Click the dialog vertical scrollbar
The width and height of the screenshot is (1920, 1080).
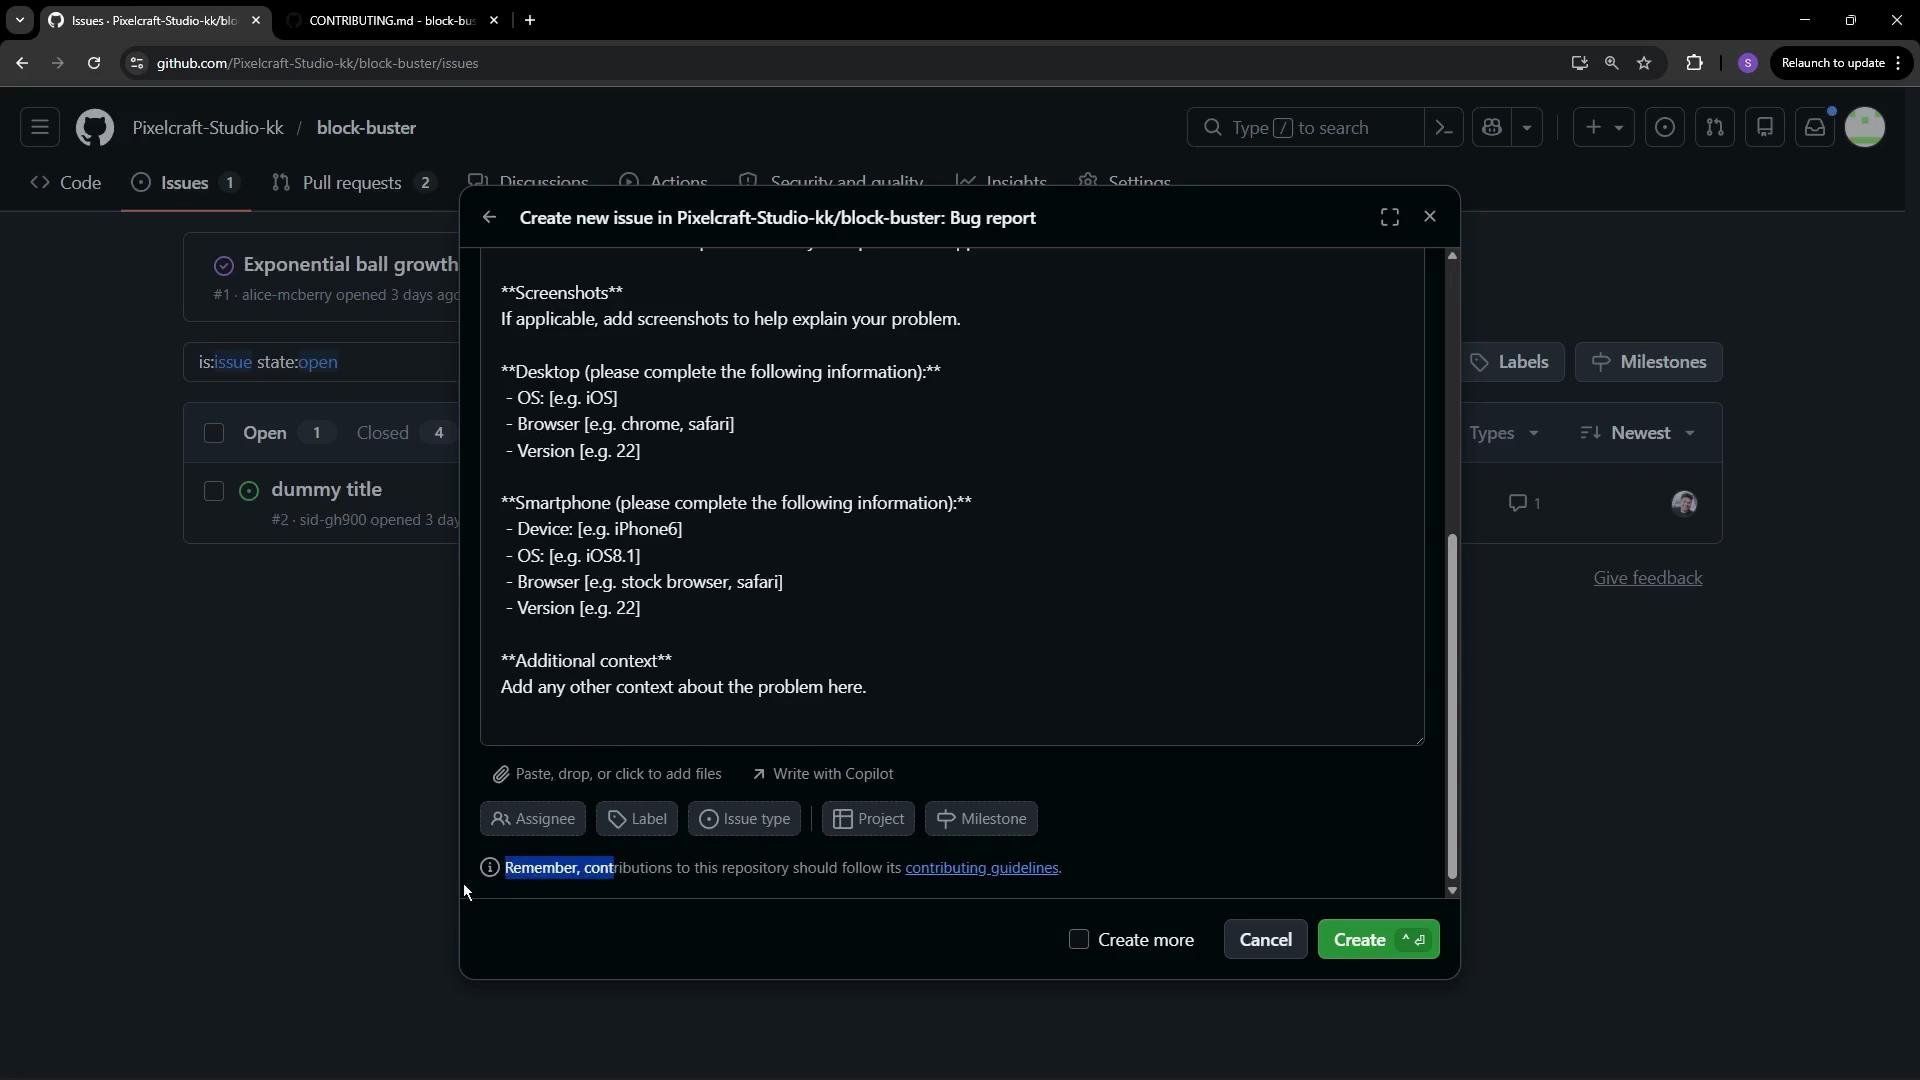[1452, 706]
